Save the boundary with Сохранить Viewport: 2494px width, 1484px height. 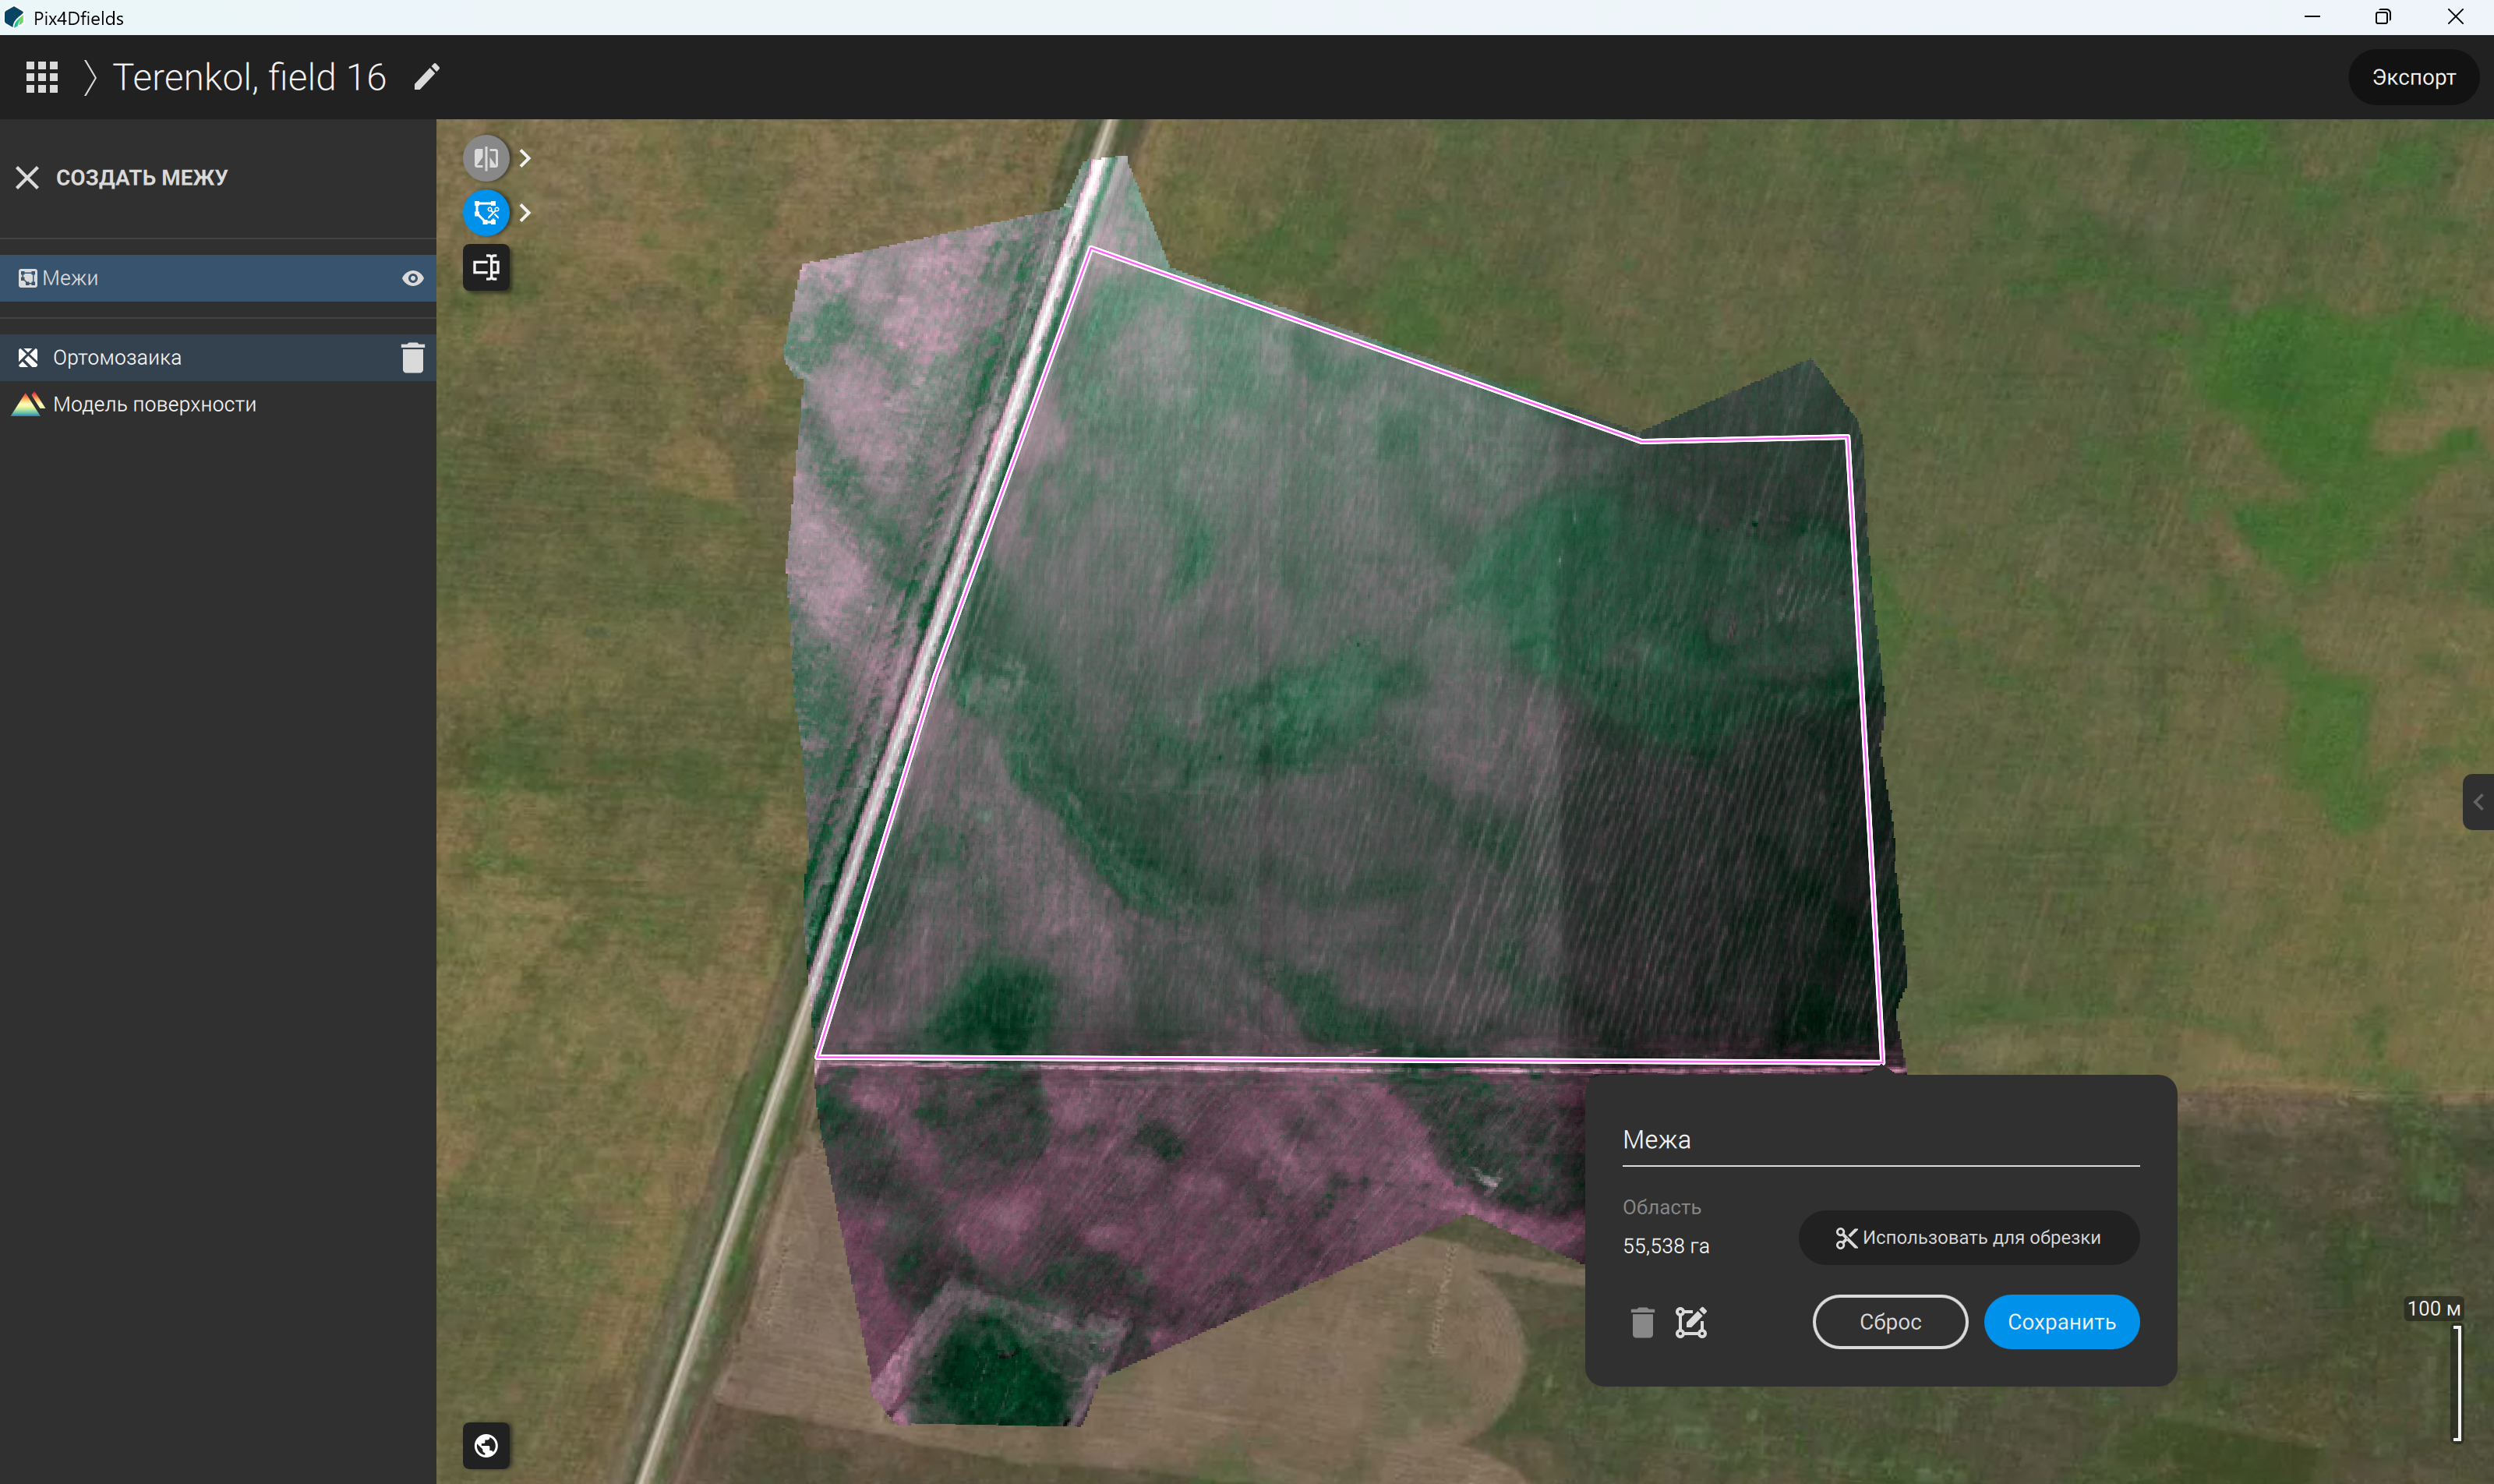coord(2061,1322)
